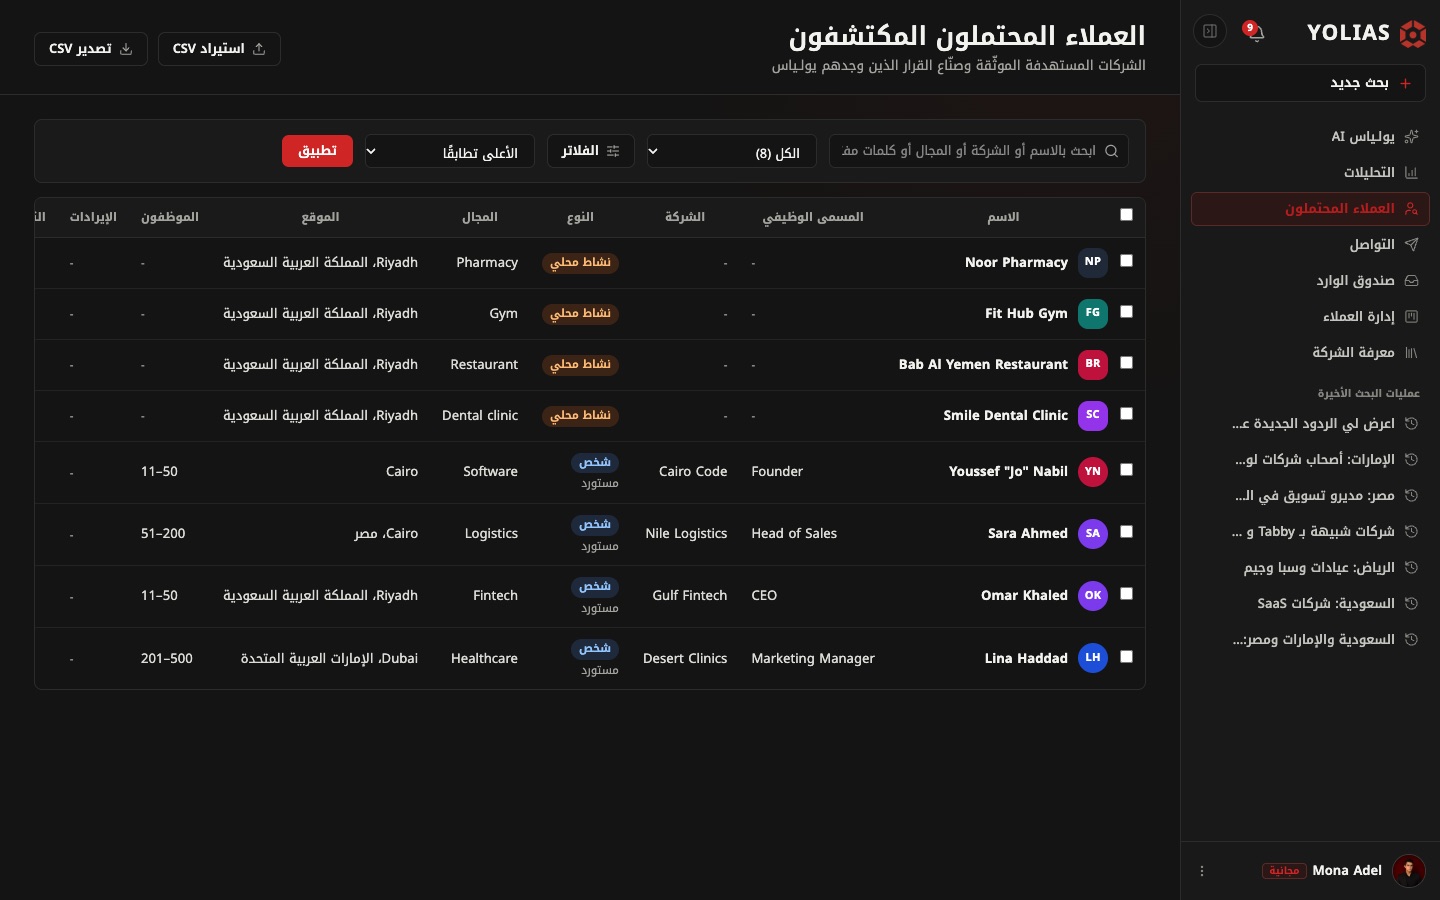This screenshot has width=1440, height=900.
Task: Go to التحليلات in the sidebar
Action: click(1310, 173)
